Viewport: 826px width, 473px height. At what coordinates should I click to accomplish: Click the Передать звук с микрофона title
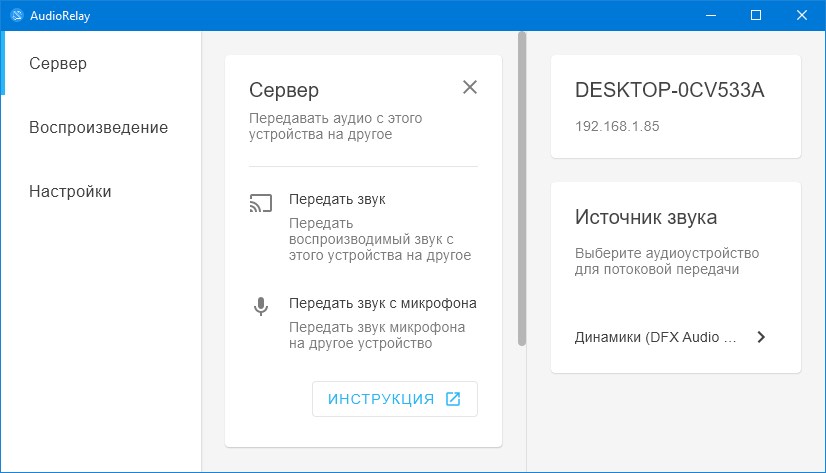pos(382,303)
